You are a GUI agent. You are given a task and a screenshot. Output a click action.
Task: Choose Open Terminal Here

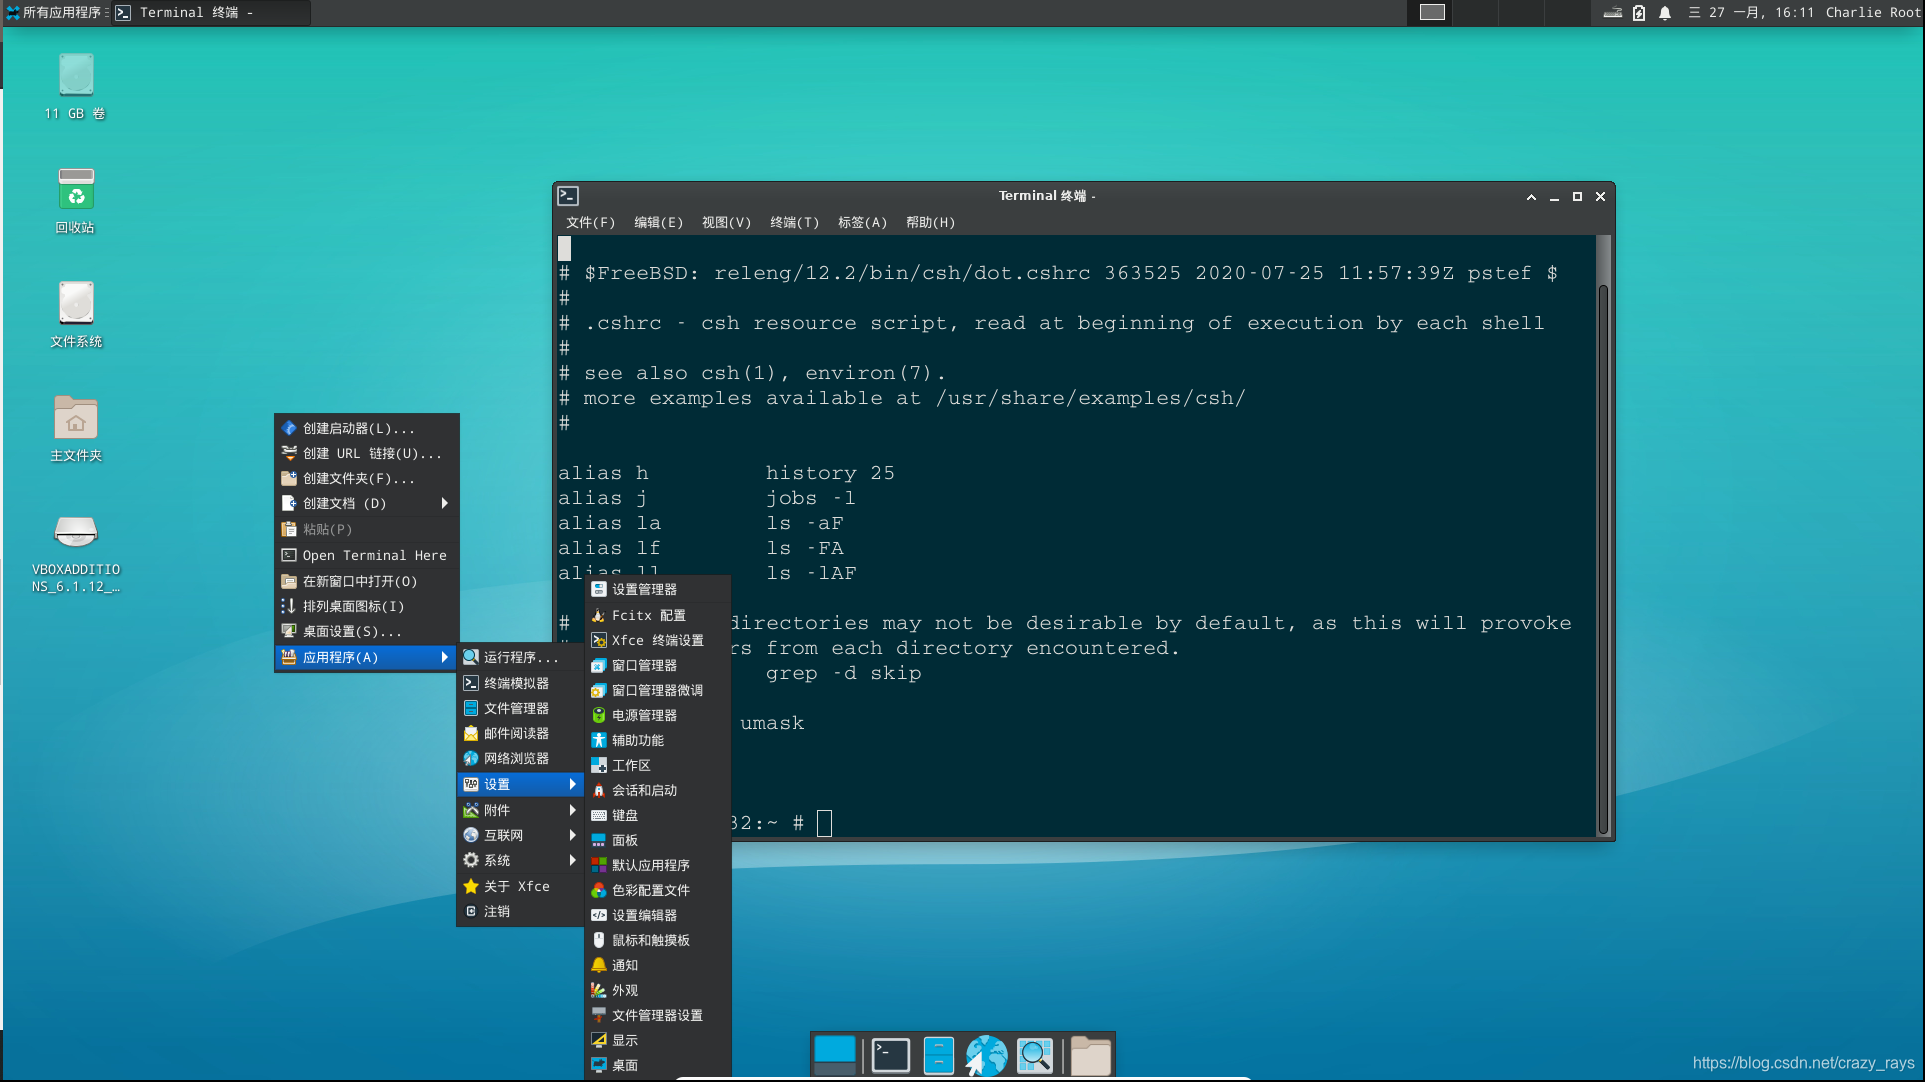click(367, 555)
